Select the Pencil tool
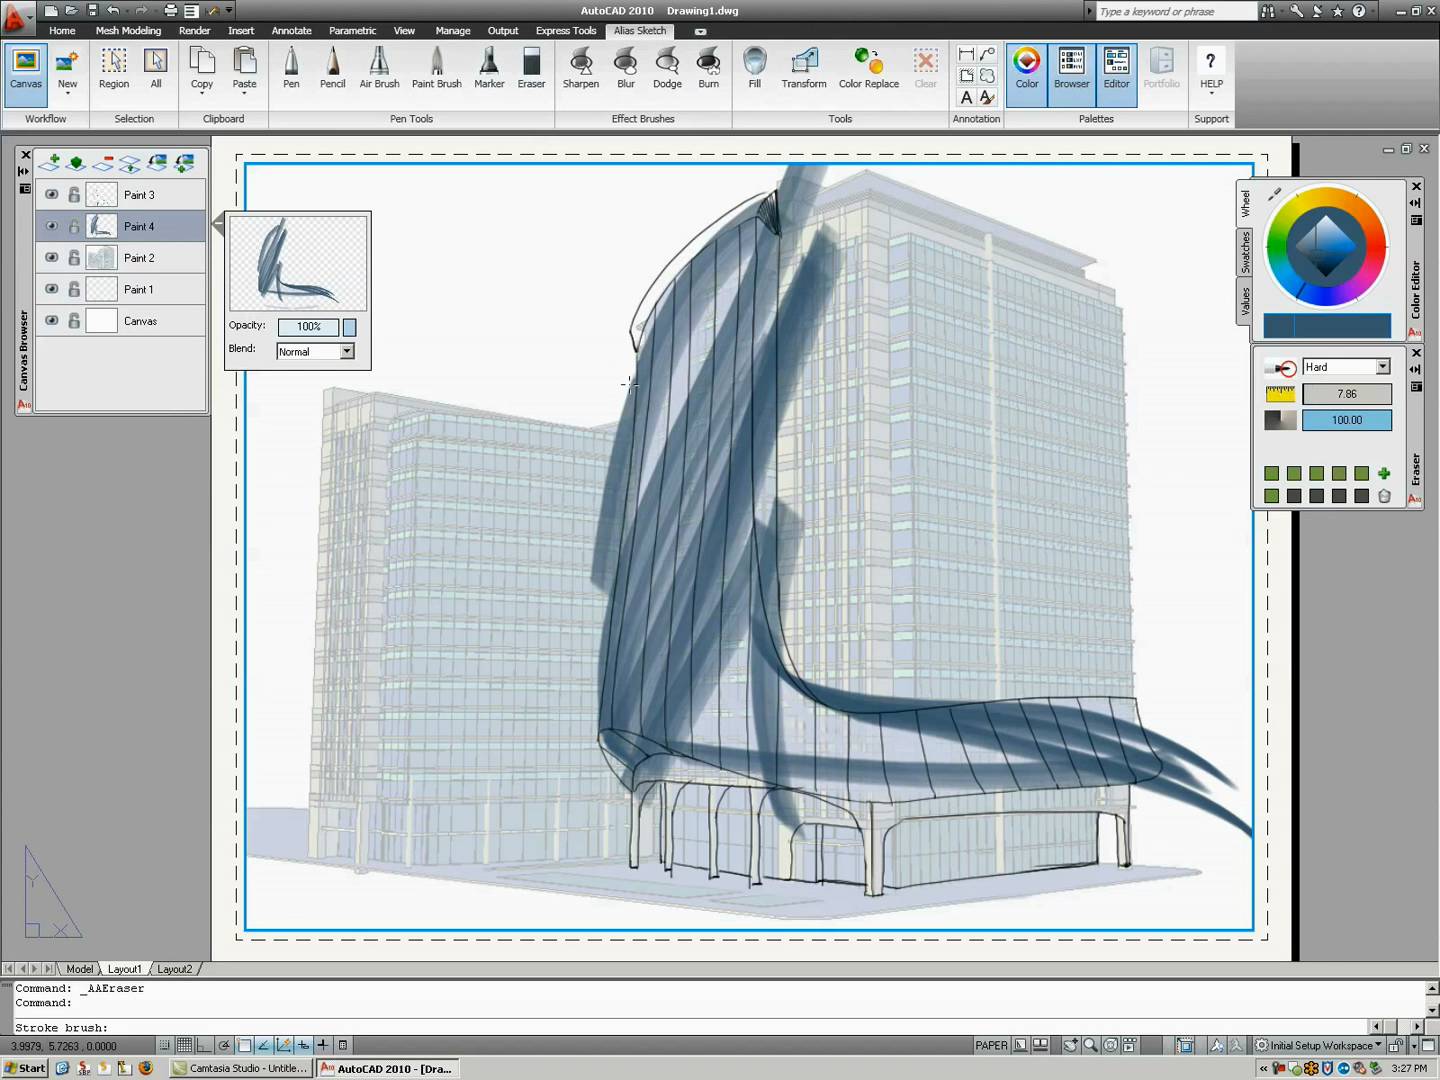 pyautogui.click(x=332, y=69)
